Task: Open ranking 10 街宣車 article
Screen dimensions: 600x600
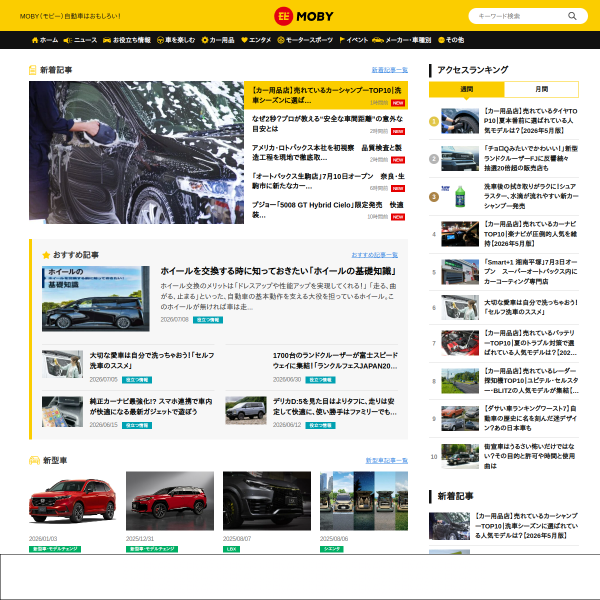Action: click(x=530, y=456)
